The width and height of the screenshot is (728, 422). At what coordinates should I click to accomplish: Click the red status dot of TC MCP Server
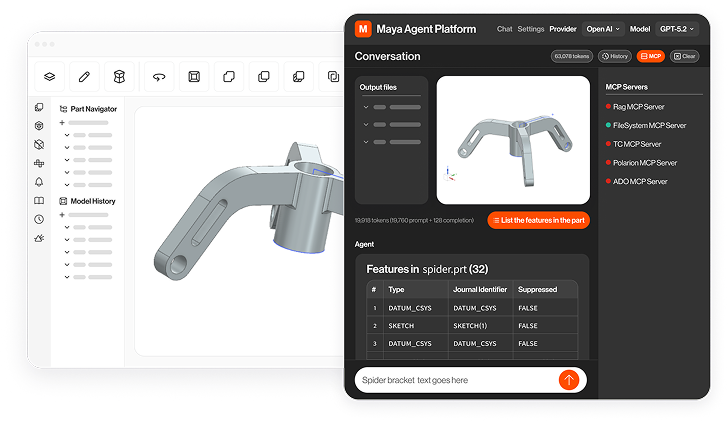[608, 144]
